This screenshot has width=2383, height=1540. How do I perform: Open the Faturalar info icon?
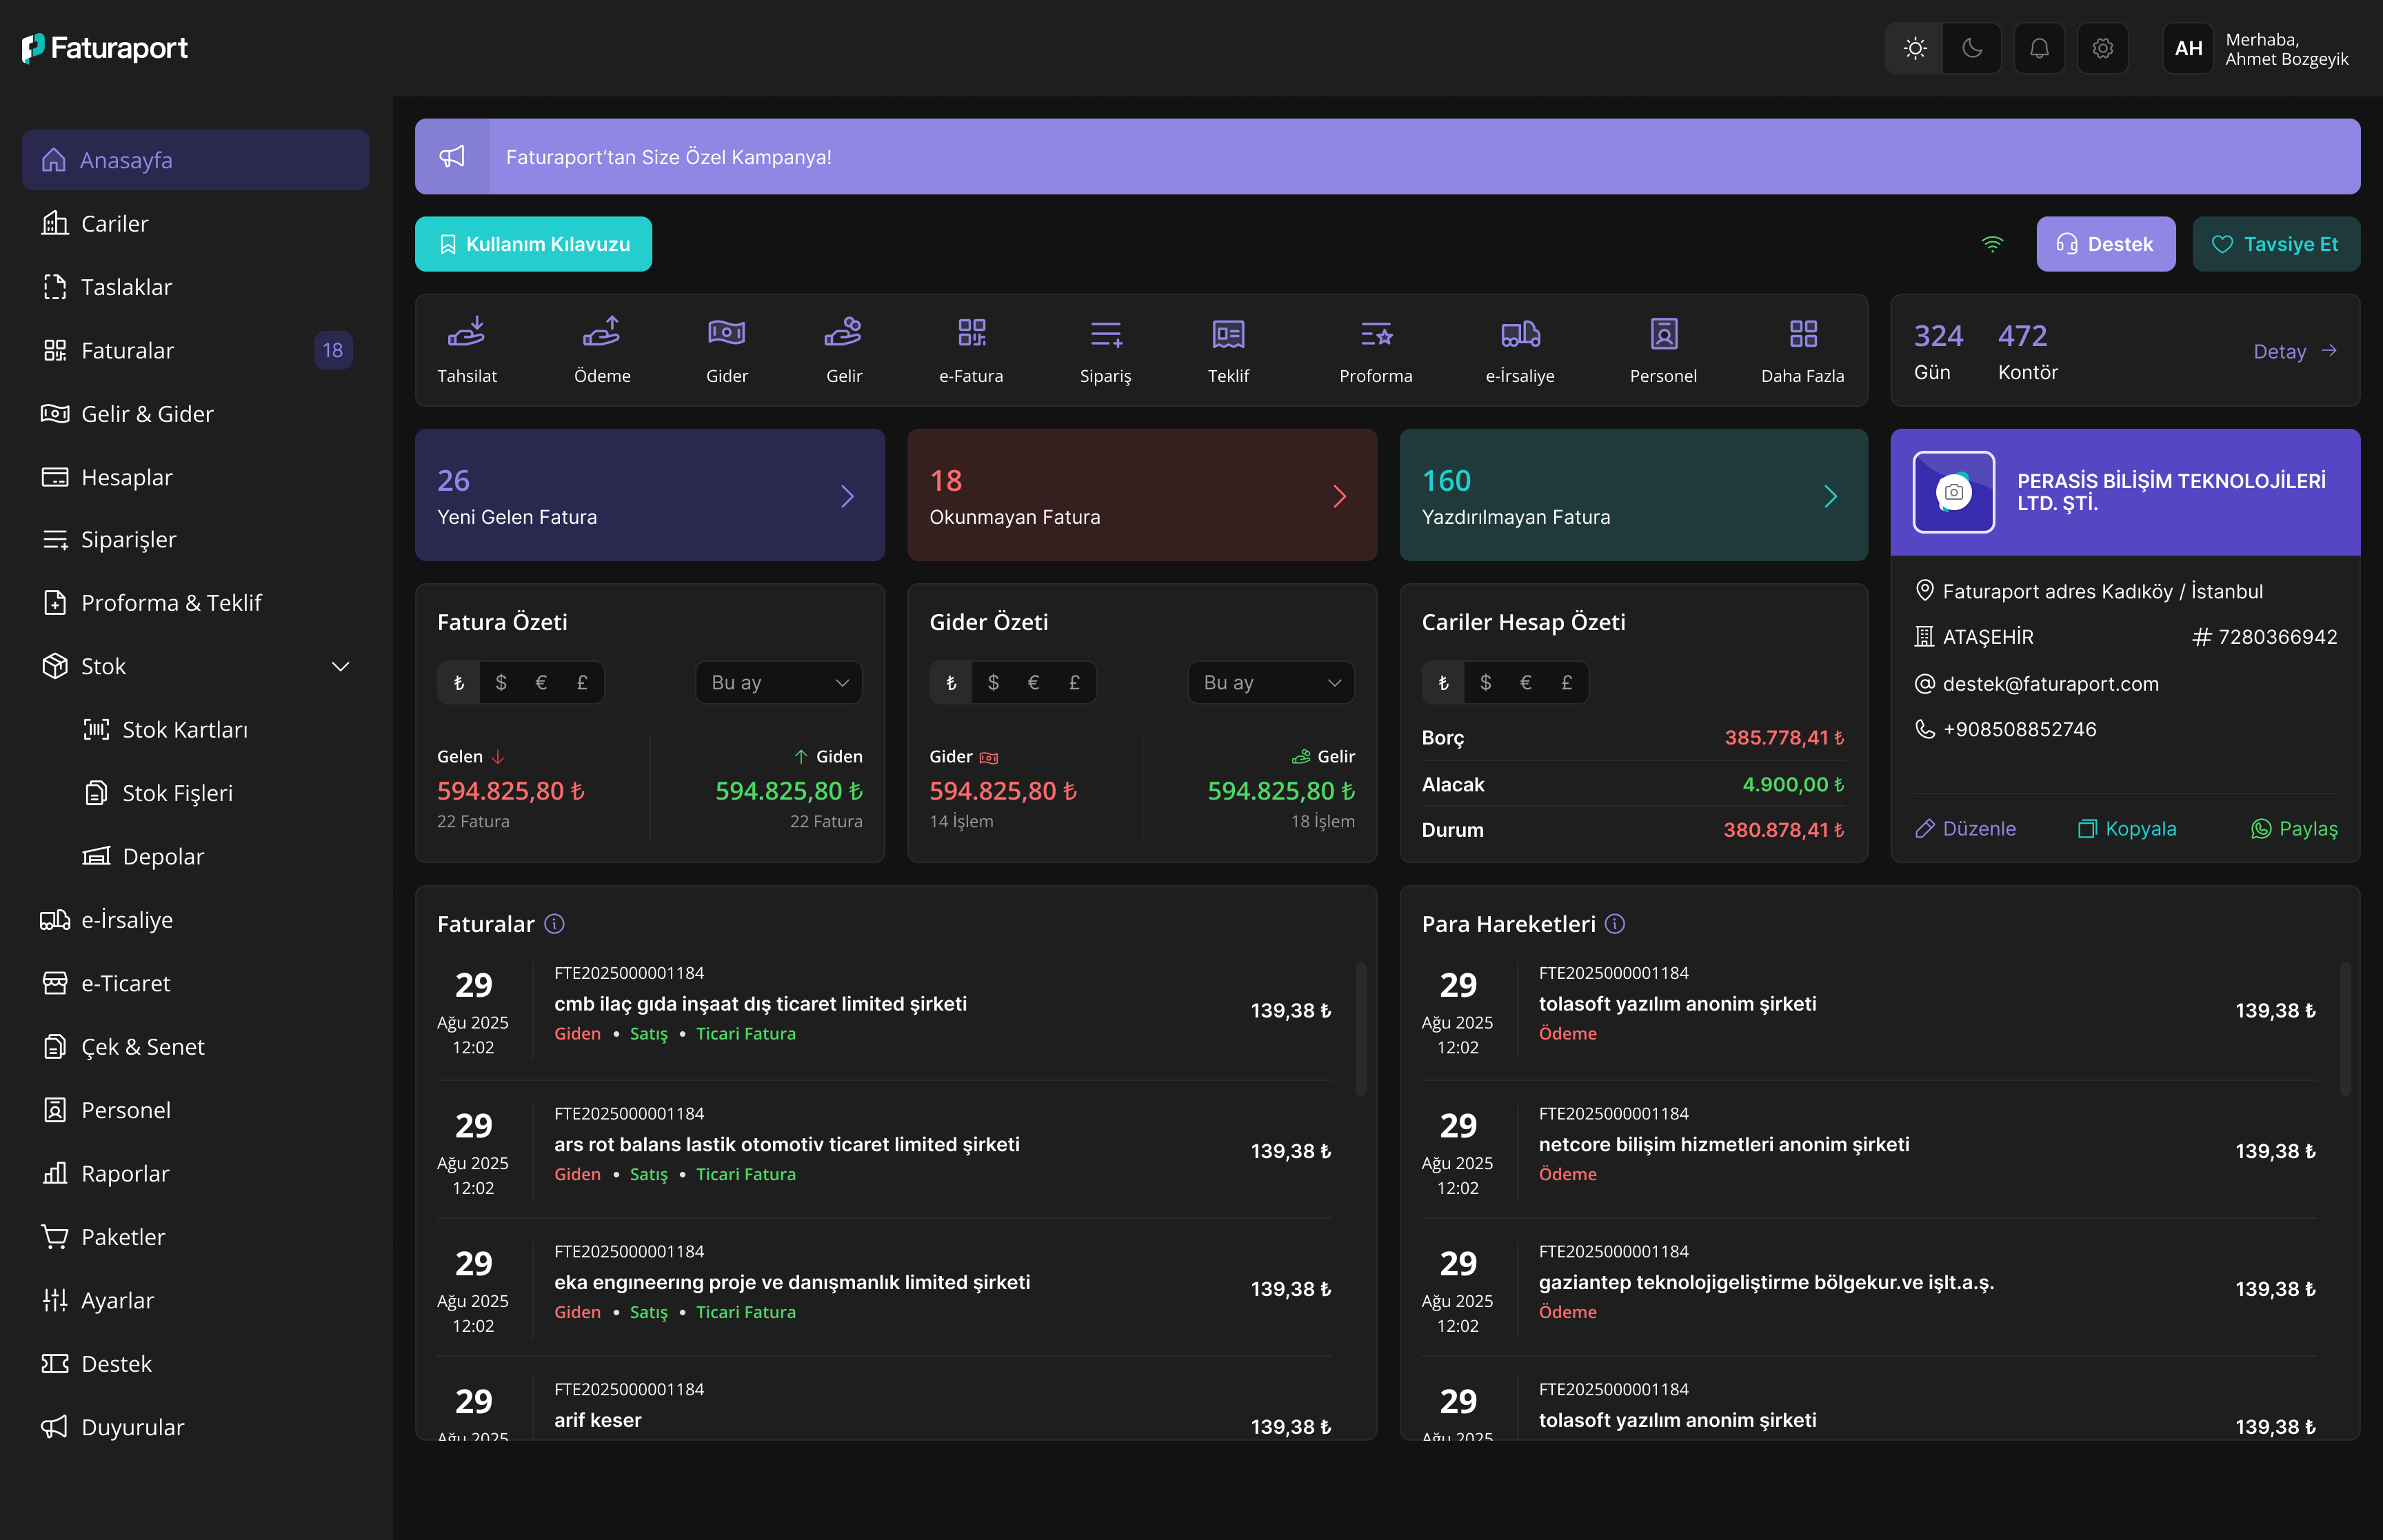pyautogui.click(x=554, y=924)
